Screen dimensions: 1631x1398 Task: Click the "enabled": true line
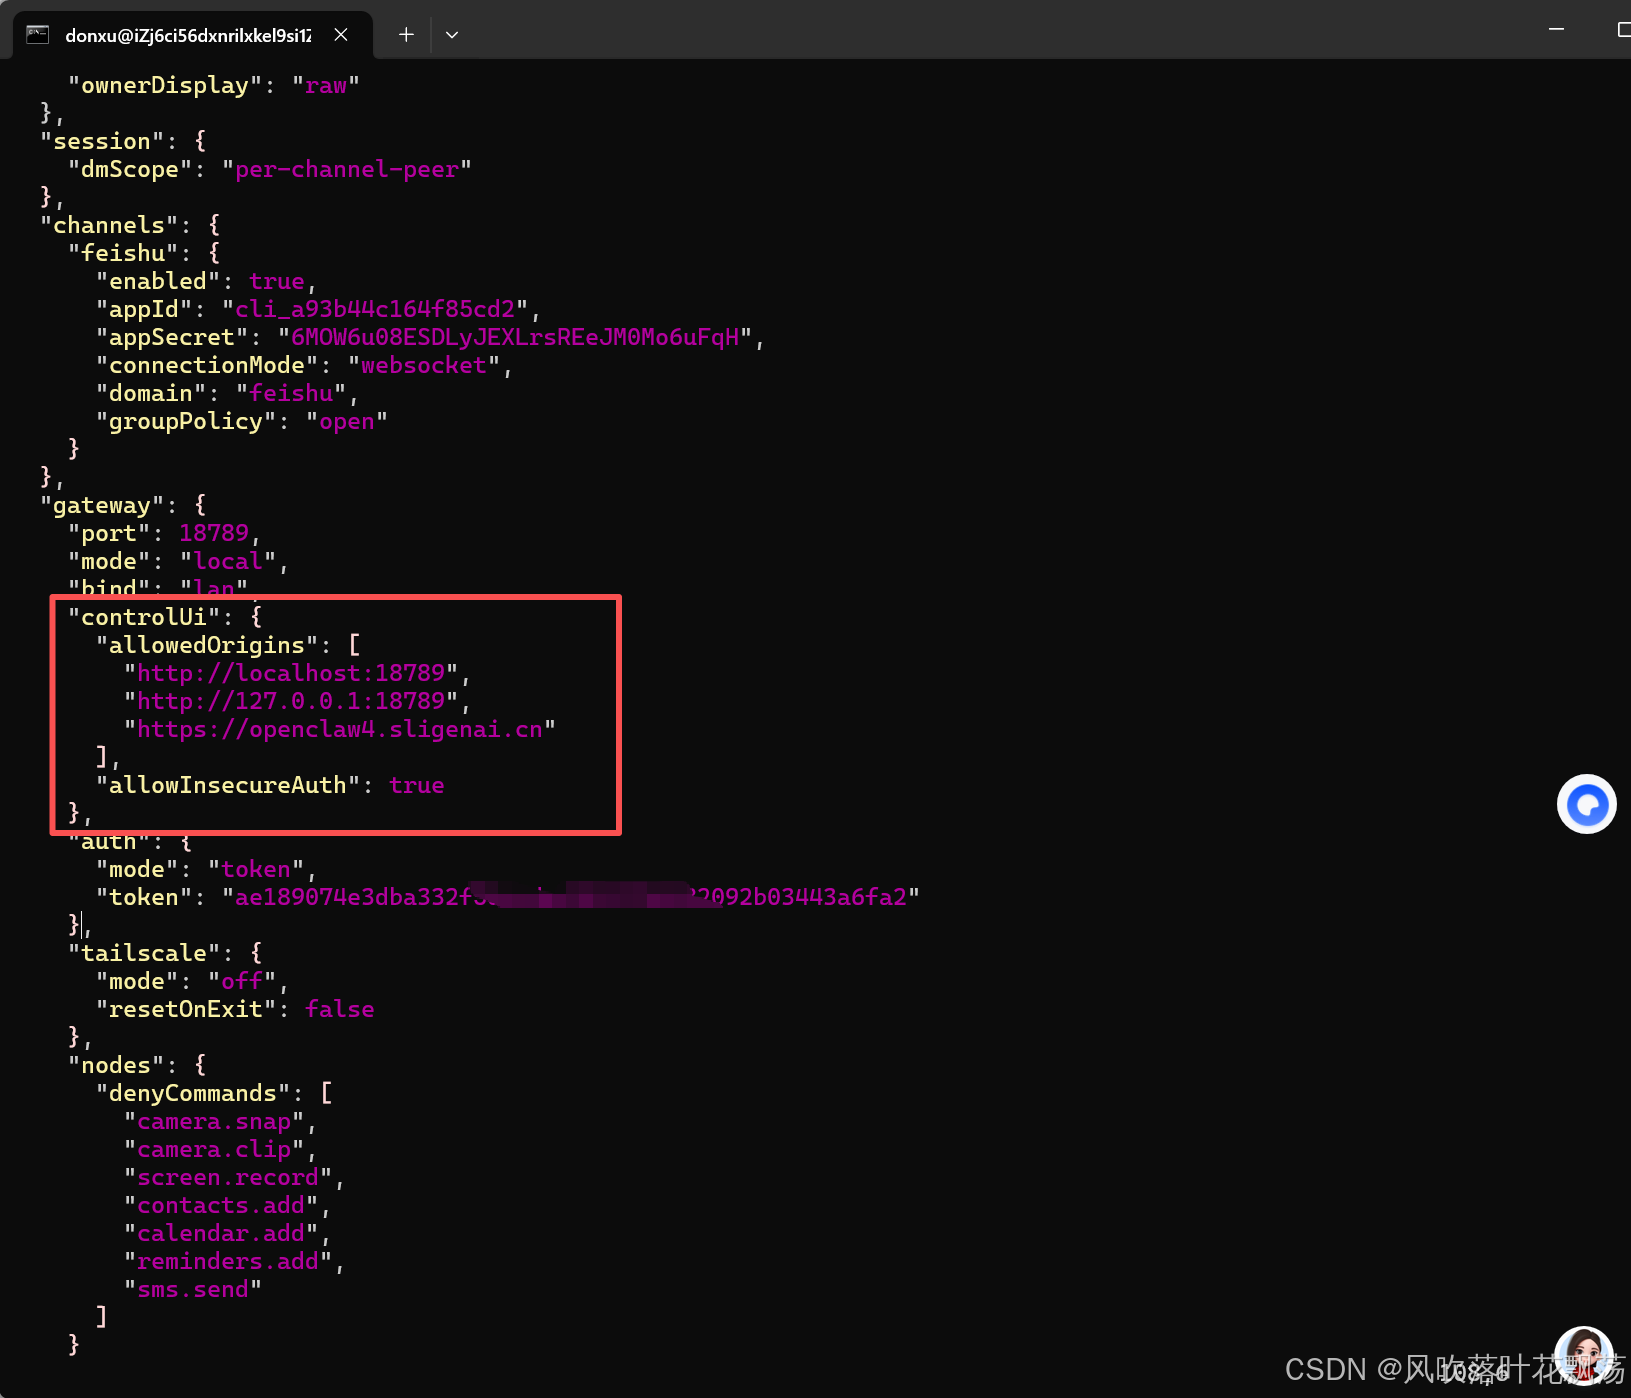[206, 282]
